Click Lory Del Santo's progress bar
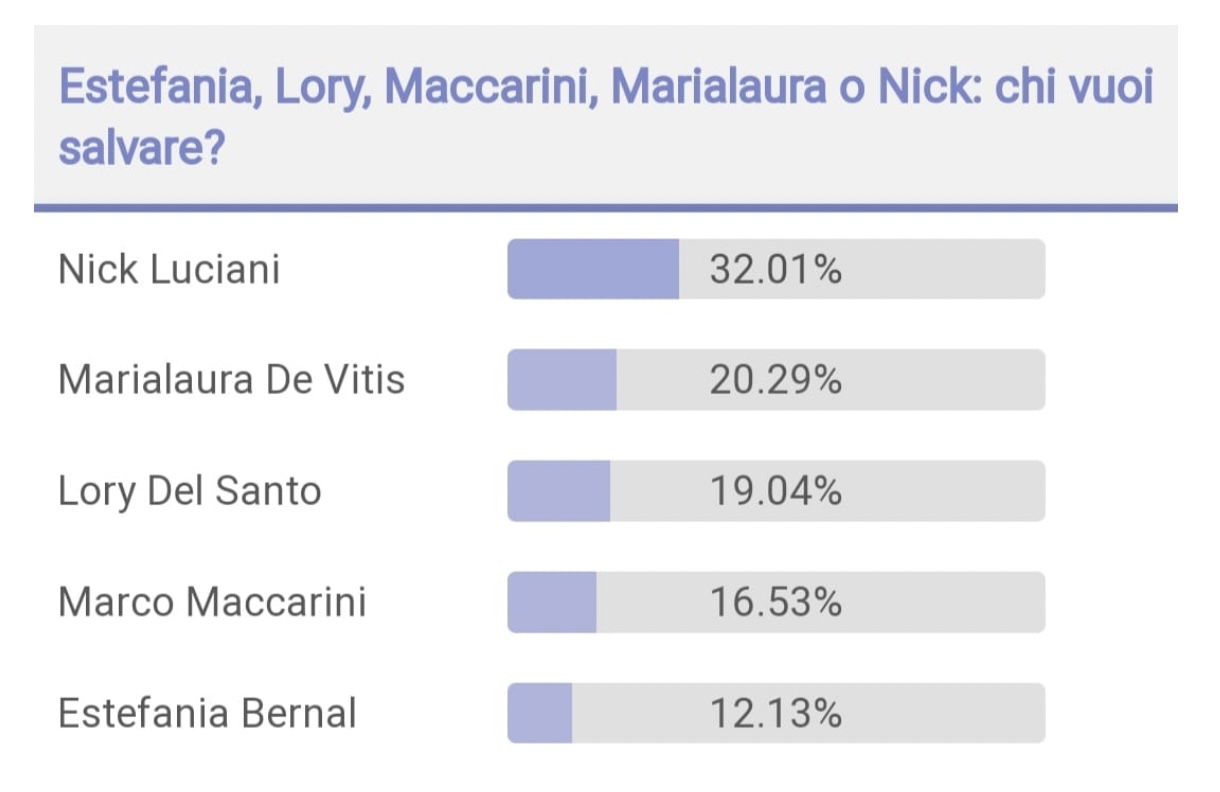 (776, 491)
